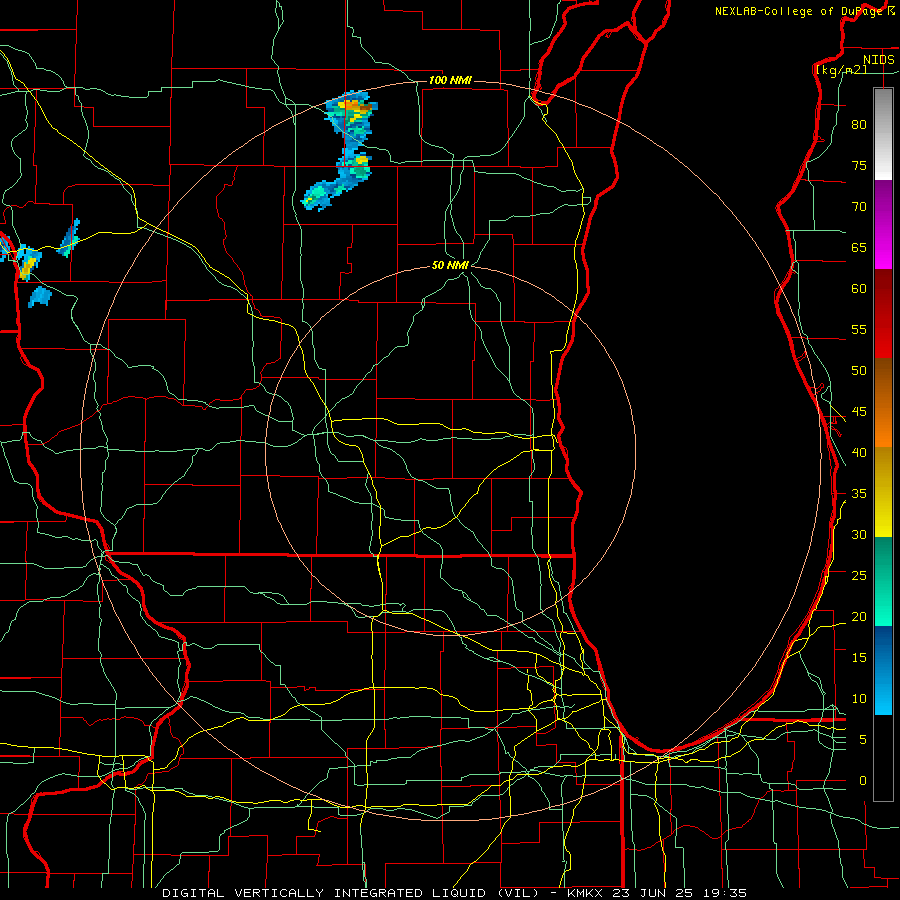
Task: Click the 20 value on the scale
Action: click(859, 616)
